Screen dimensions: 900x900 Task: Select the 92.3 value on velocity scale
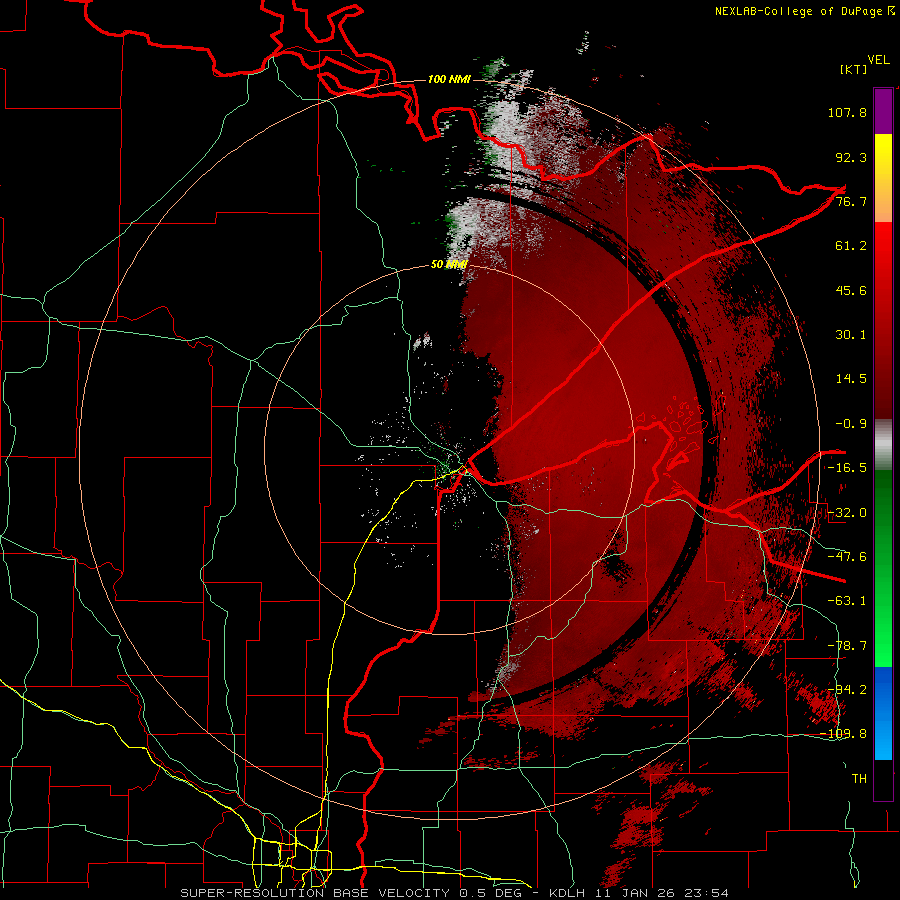[x=851, y=157]
